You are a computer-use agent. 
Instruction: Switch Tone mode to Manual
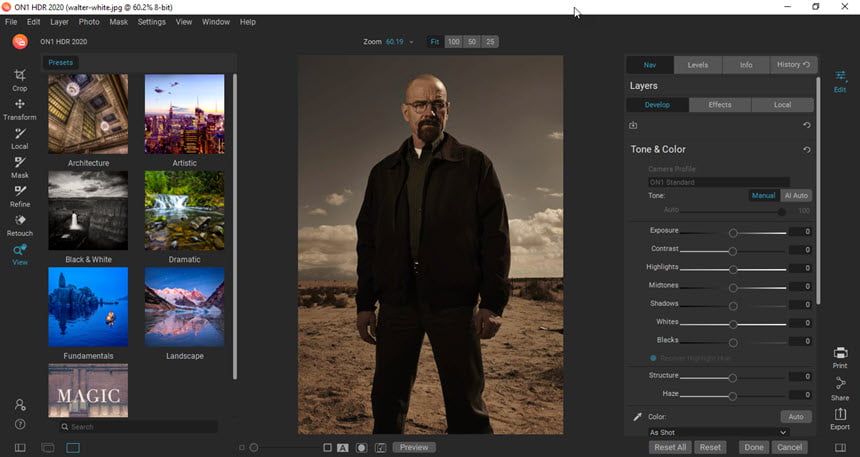(763, 195)
